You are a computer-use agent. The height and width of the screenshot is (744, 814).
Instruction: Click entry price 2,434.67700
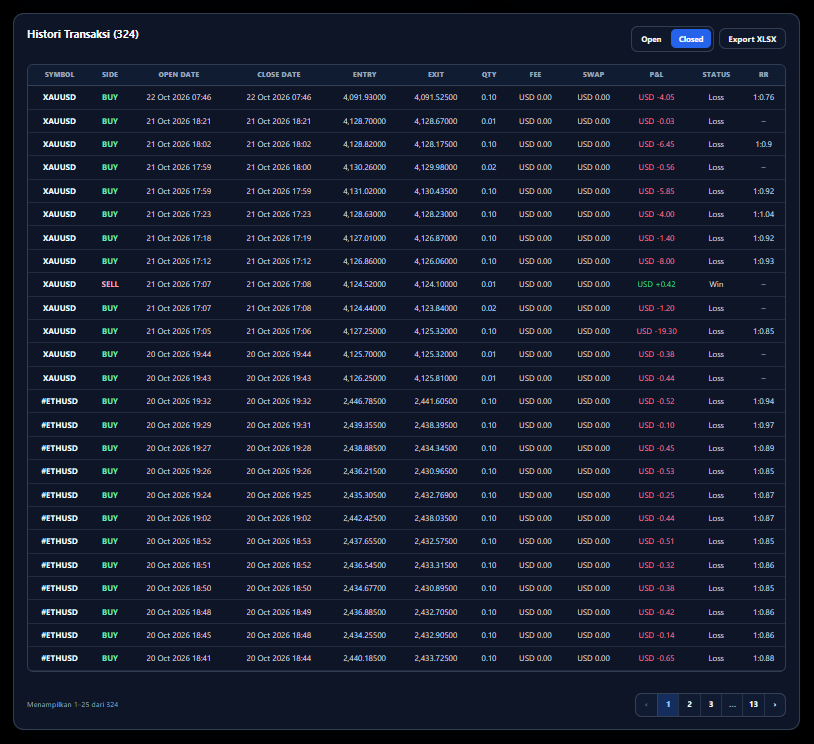364,588
